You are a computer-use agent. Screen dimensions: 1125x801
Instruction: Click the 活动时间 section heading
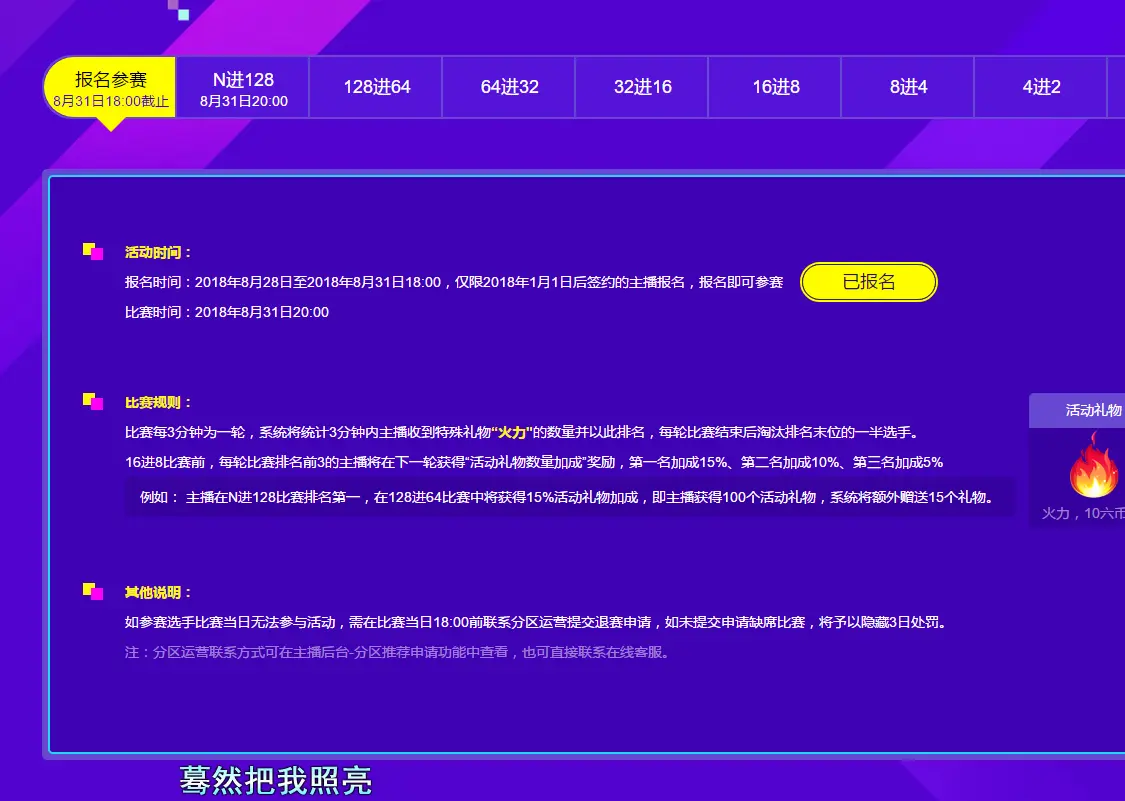point(158,253)
